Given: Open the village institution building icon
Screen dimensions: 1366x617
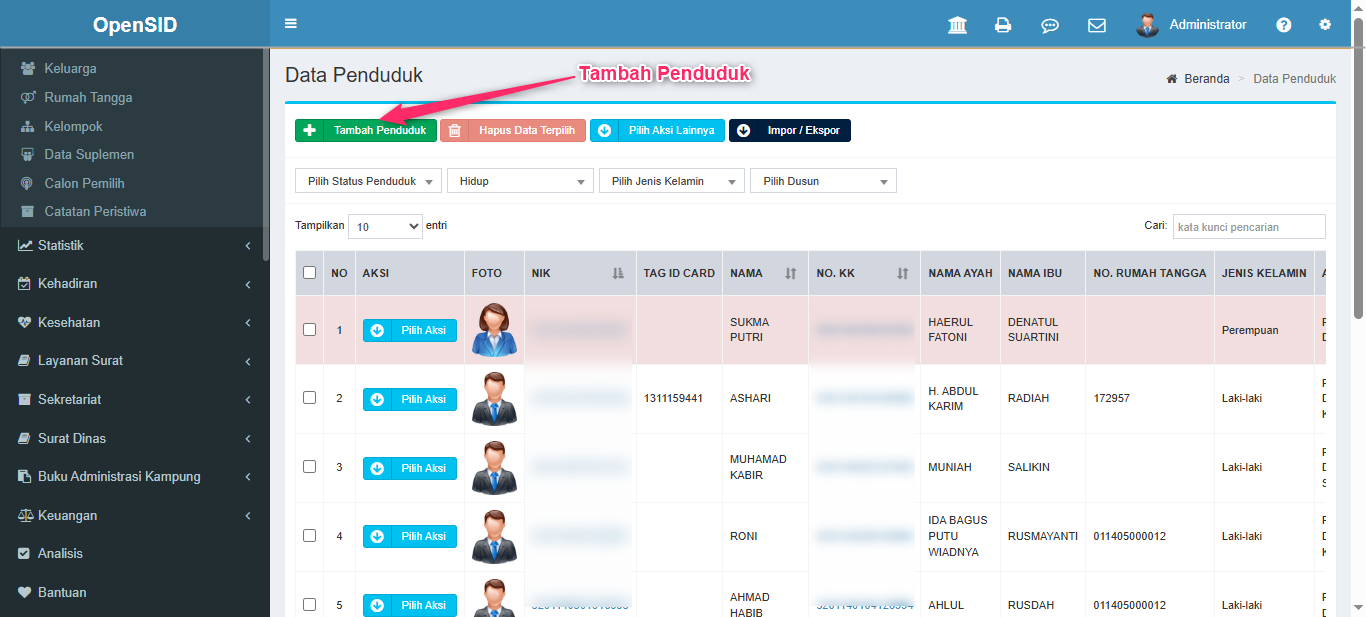Looking at the screenshot, I should pos(957,25).
